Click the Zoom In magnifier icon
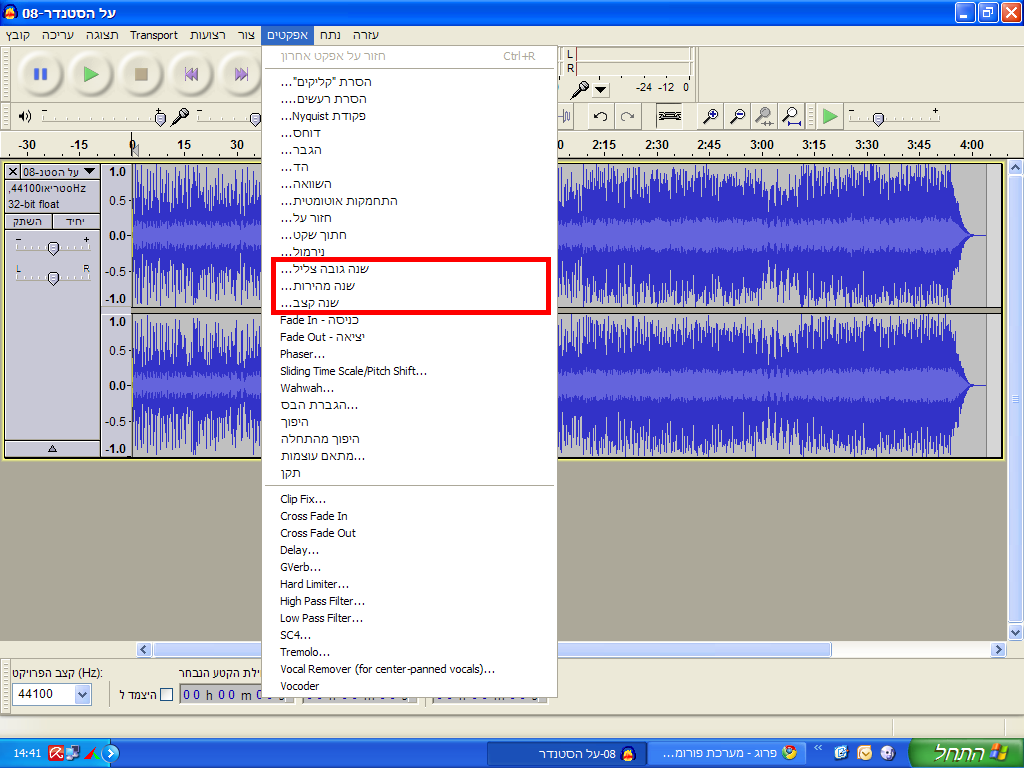The width and height of the screenshot is (1024, 768). click(711, 117)
